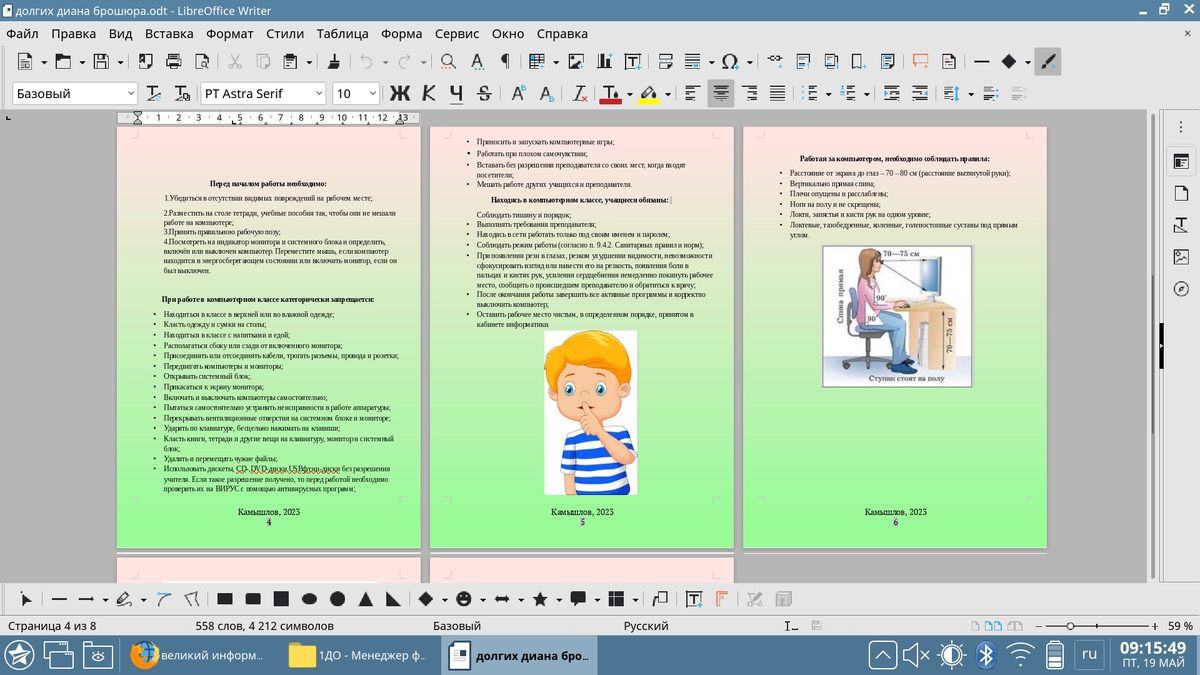Click word count '558 слов, 4 212 символов'

coord(265,626)
